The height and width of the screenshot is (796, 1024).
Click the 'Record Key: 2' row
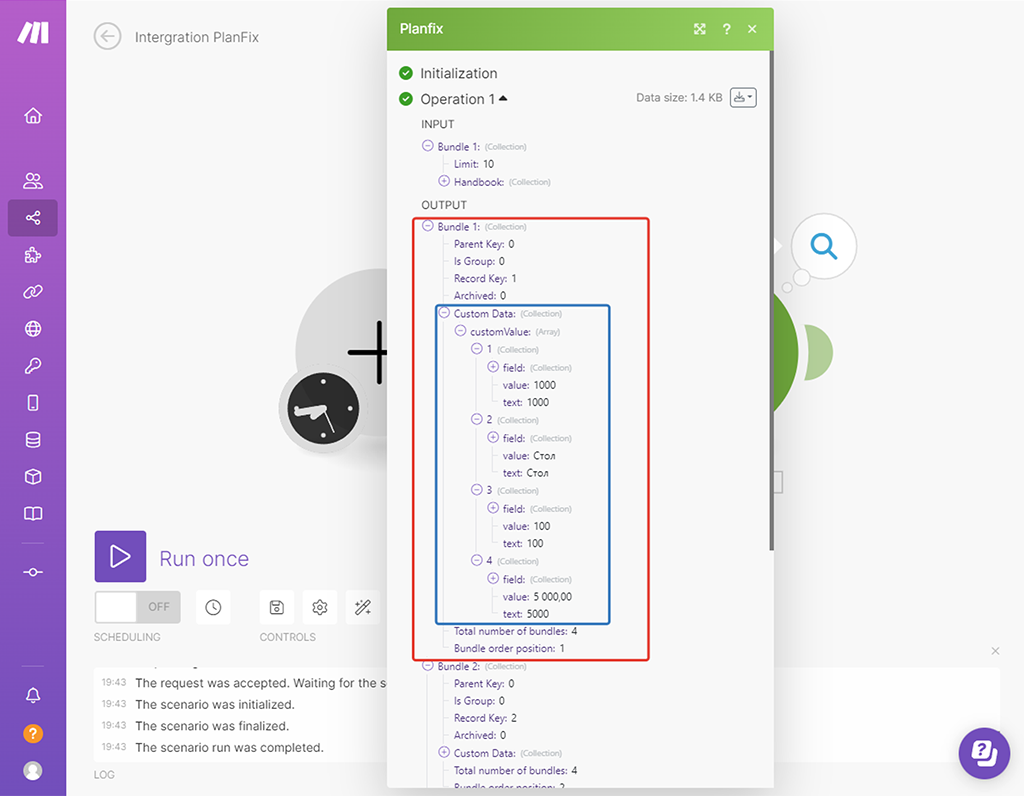click(x=485, y=718)
